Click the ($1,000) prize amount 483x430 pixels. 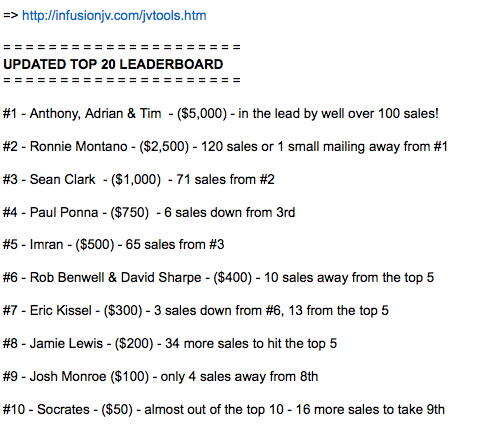tap(136, 179)
